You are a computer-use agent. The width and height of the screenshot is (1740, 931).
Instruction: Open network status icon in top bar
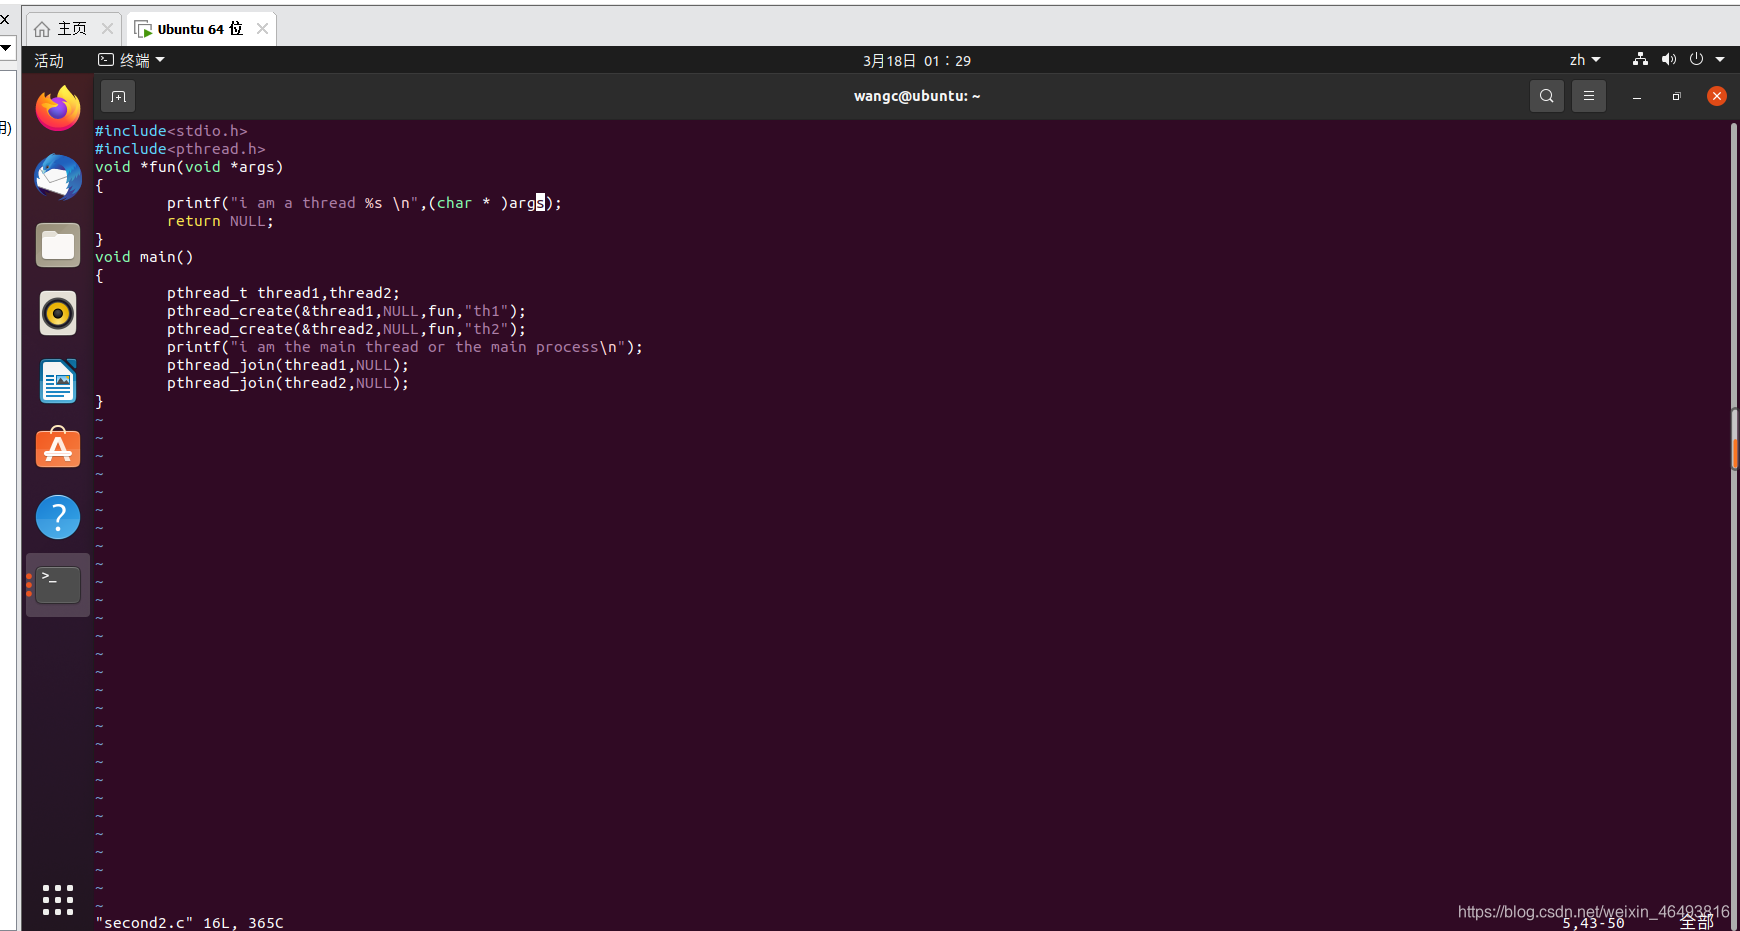[1640, 60]
